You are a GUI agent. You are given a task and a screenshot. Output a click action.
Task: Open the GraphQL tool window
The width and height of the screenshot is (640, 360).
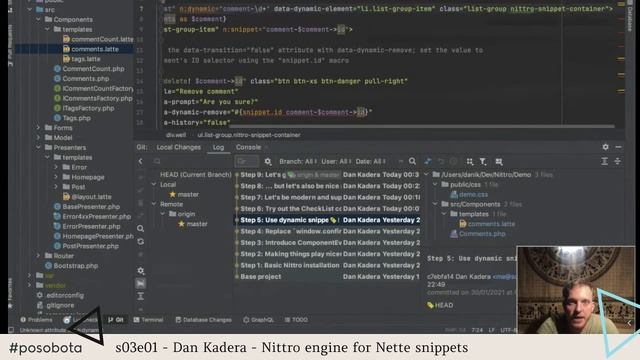258,320
